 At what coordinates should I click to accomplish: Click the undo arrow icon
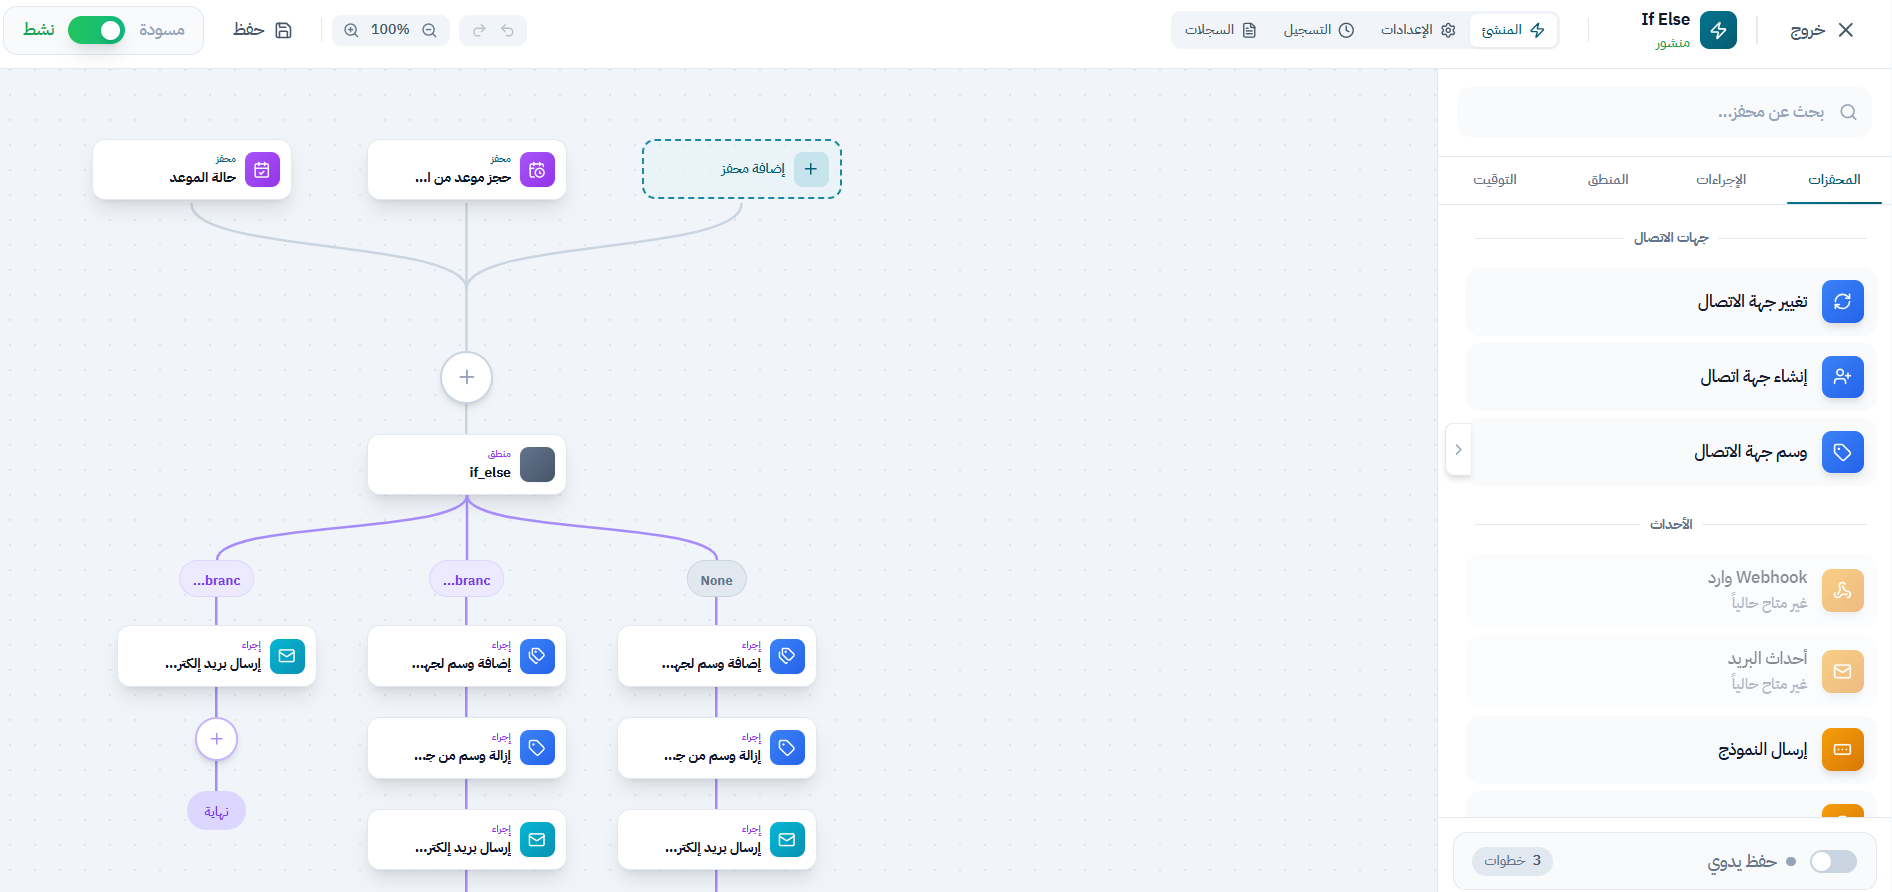tap(507, 30)
